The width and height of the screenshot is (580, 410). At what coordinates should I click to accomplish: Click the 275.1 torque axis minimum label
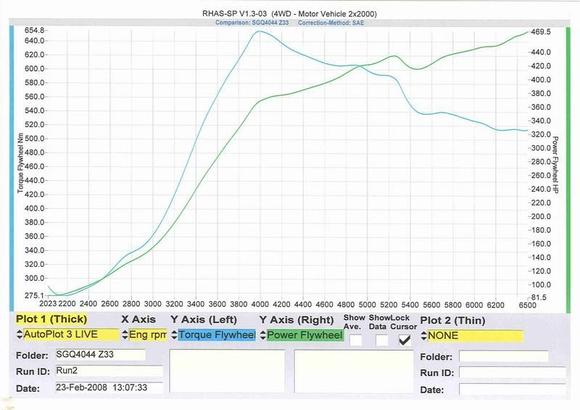point(34,295)
